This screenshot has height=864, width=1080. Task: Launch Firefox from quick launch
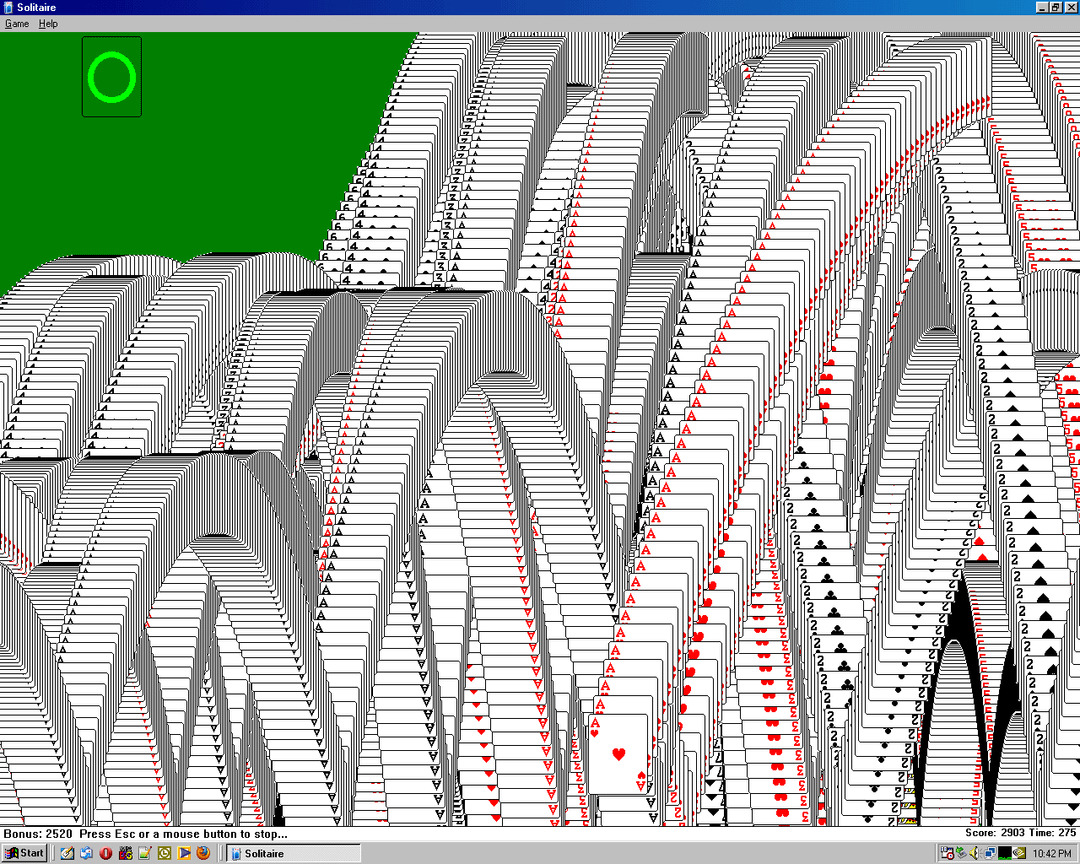(x=203, y=853)
